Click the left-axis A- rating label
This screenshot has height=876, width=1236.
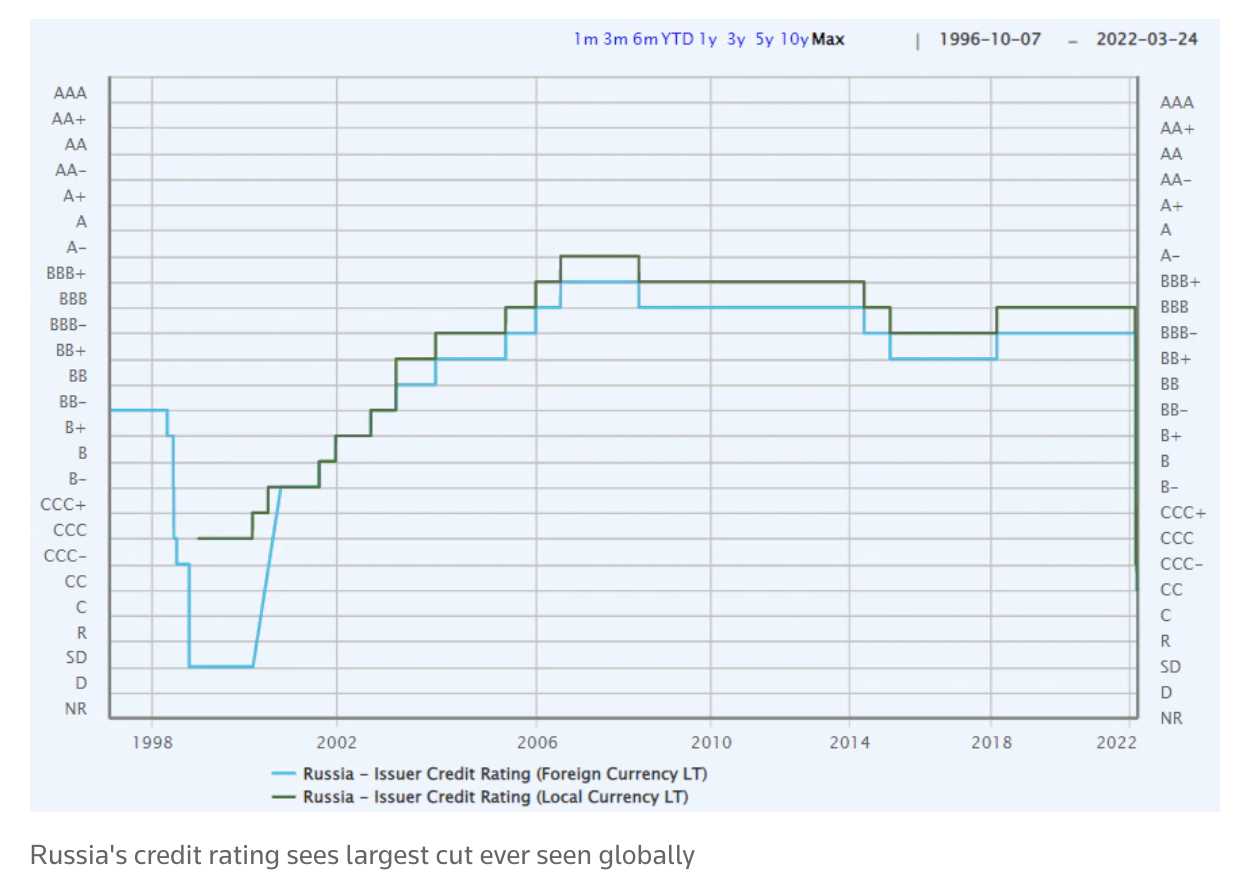(x=77, y=247)
